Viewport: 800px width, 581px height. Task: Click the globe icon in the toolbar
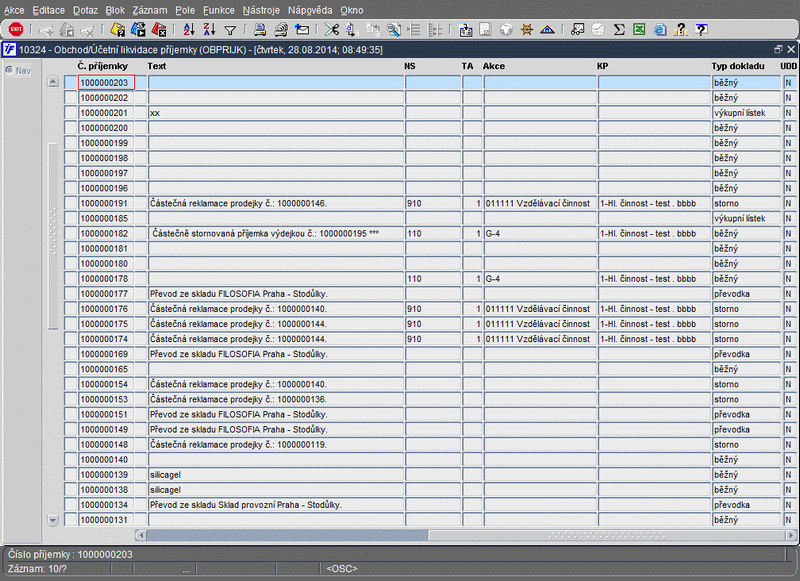(x=506, y=30)
